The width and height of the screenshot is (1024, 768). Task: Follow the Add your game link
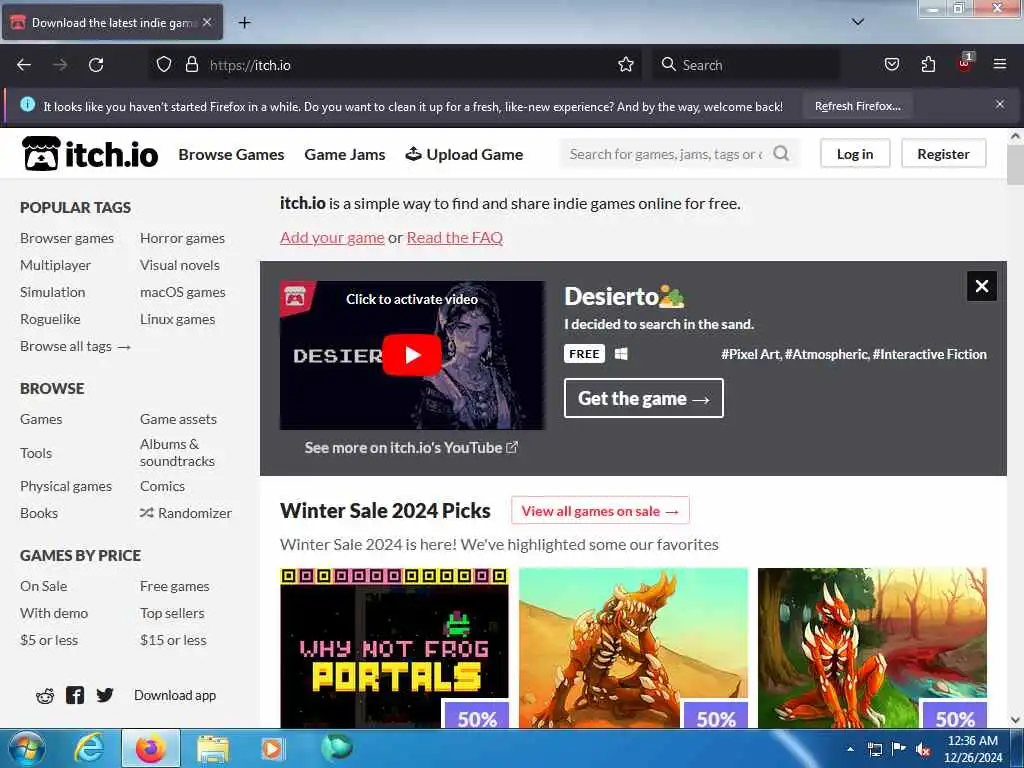click(332, 238)
